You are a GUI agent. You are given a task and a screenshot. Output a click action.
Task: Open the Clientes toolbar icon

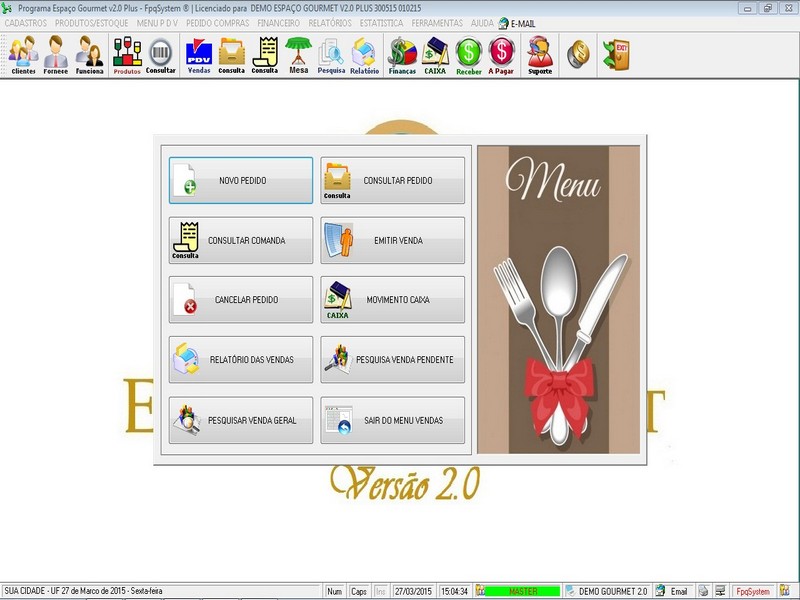(x=23, y=55)
